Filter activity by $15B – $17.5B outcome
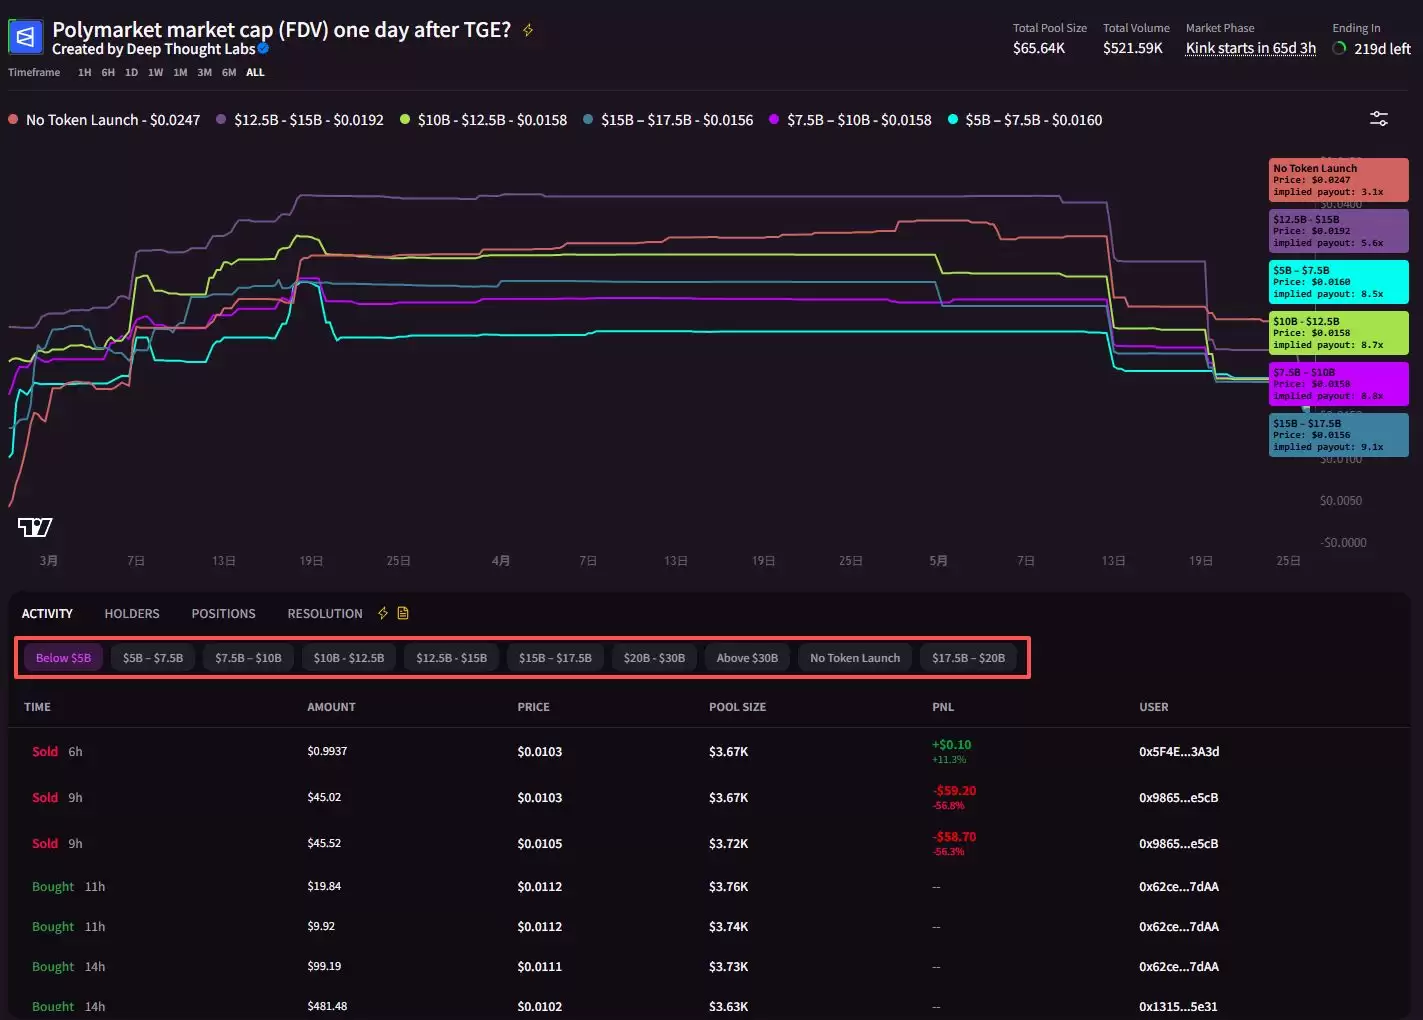Viewport: 1423px width, 1020px height. (555, 657)
